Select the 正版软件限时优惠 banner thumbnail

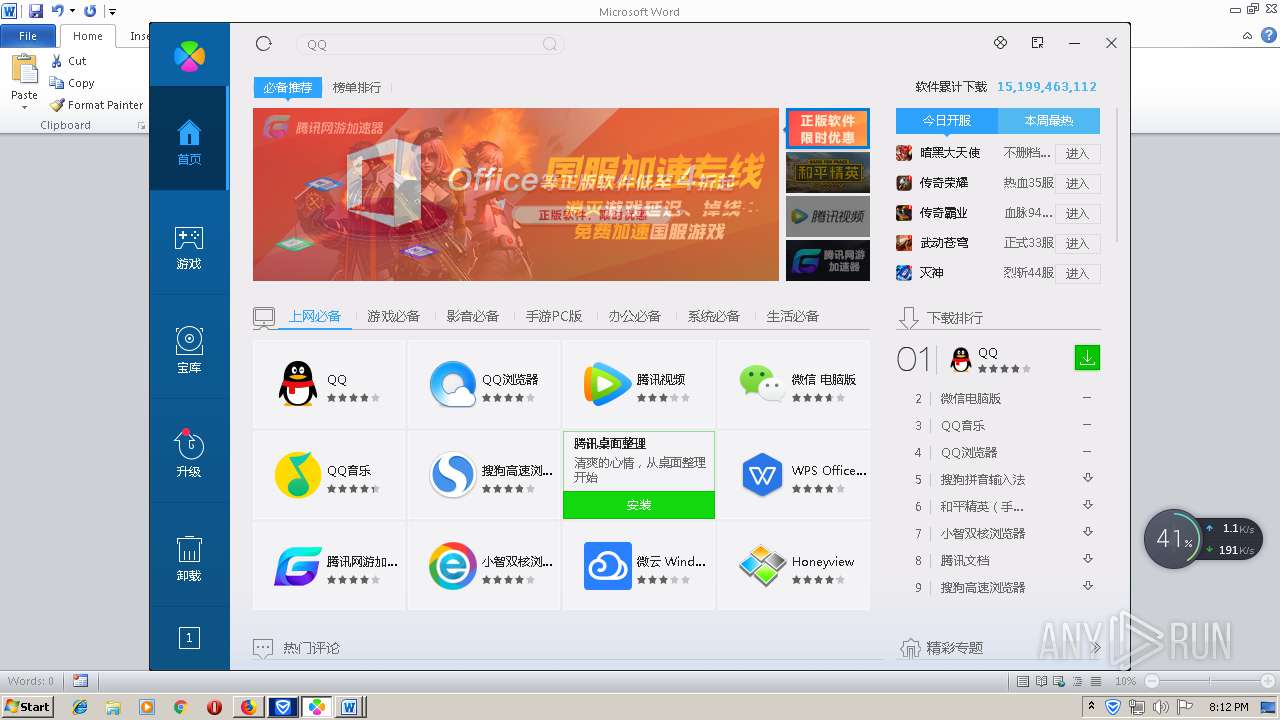click(x=827, y=129)
